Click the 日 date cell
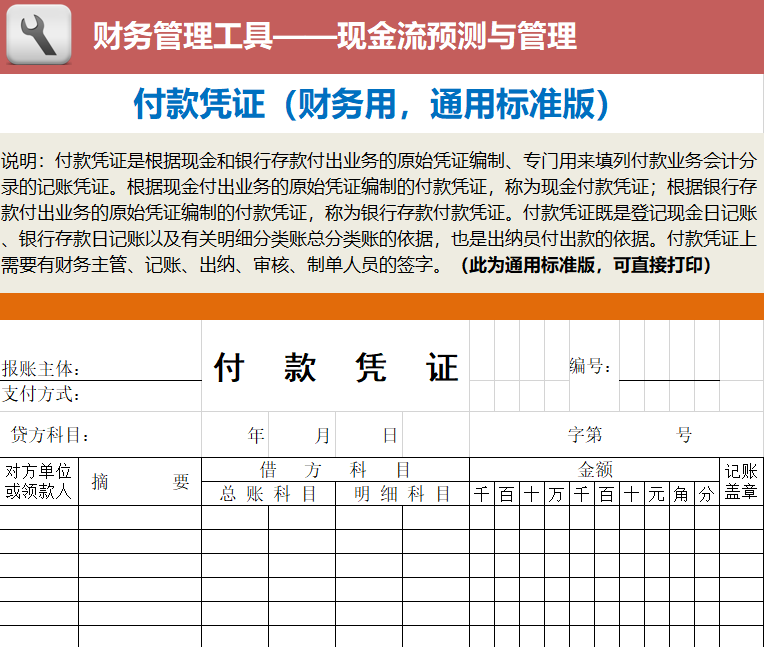This screenshot has width=764, height=647. pyautogui.click(x=369, y=435)
